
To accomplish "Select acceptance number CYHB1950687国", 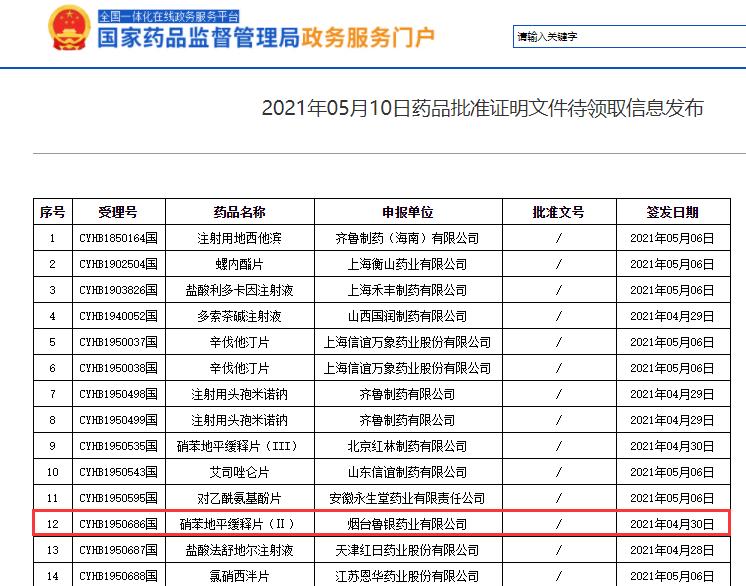I will click(x=118, y=550).
